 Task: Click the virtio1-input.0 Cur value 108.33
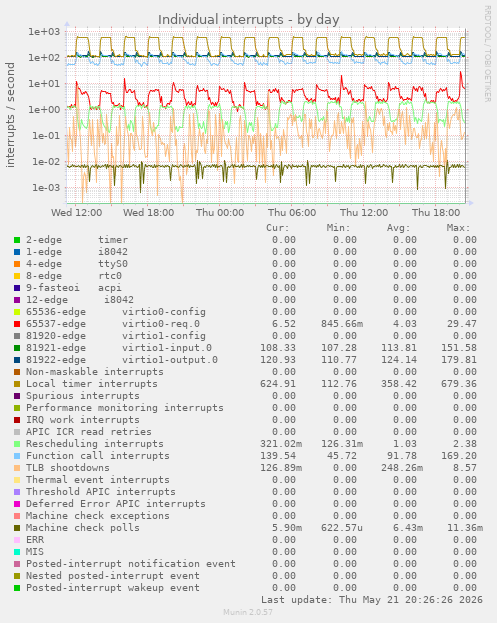(278, 348)
